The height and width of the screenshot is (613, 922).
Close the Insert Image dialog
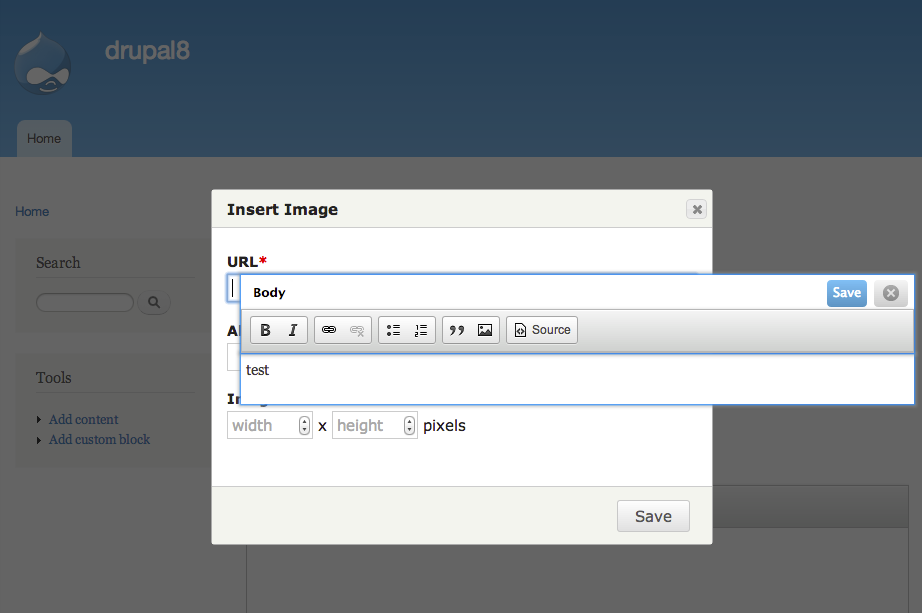click(x=697, y=209)
